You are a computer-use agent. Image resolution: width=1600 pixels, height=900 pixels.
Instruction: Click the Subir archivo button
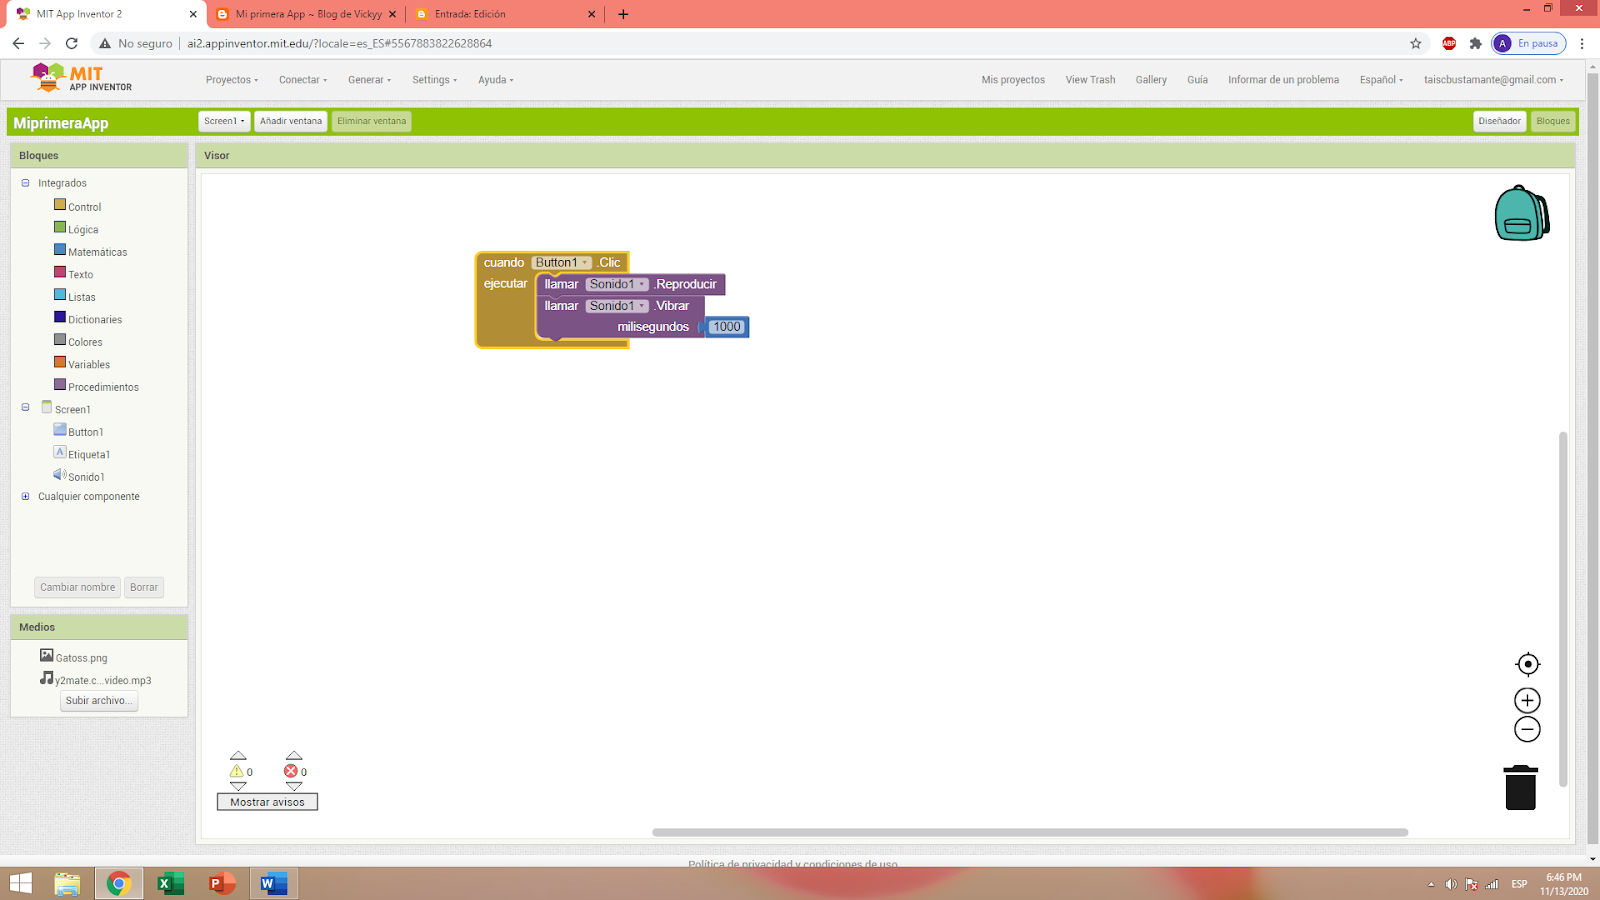(99, 701)
